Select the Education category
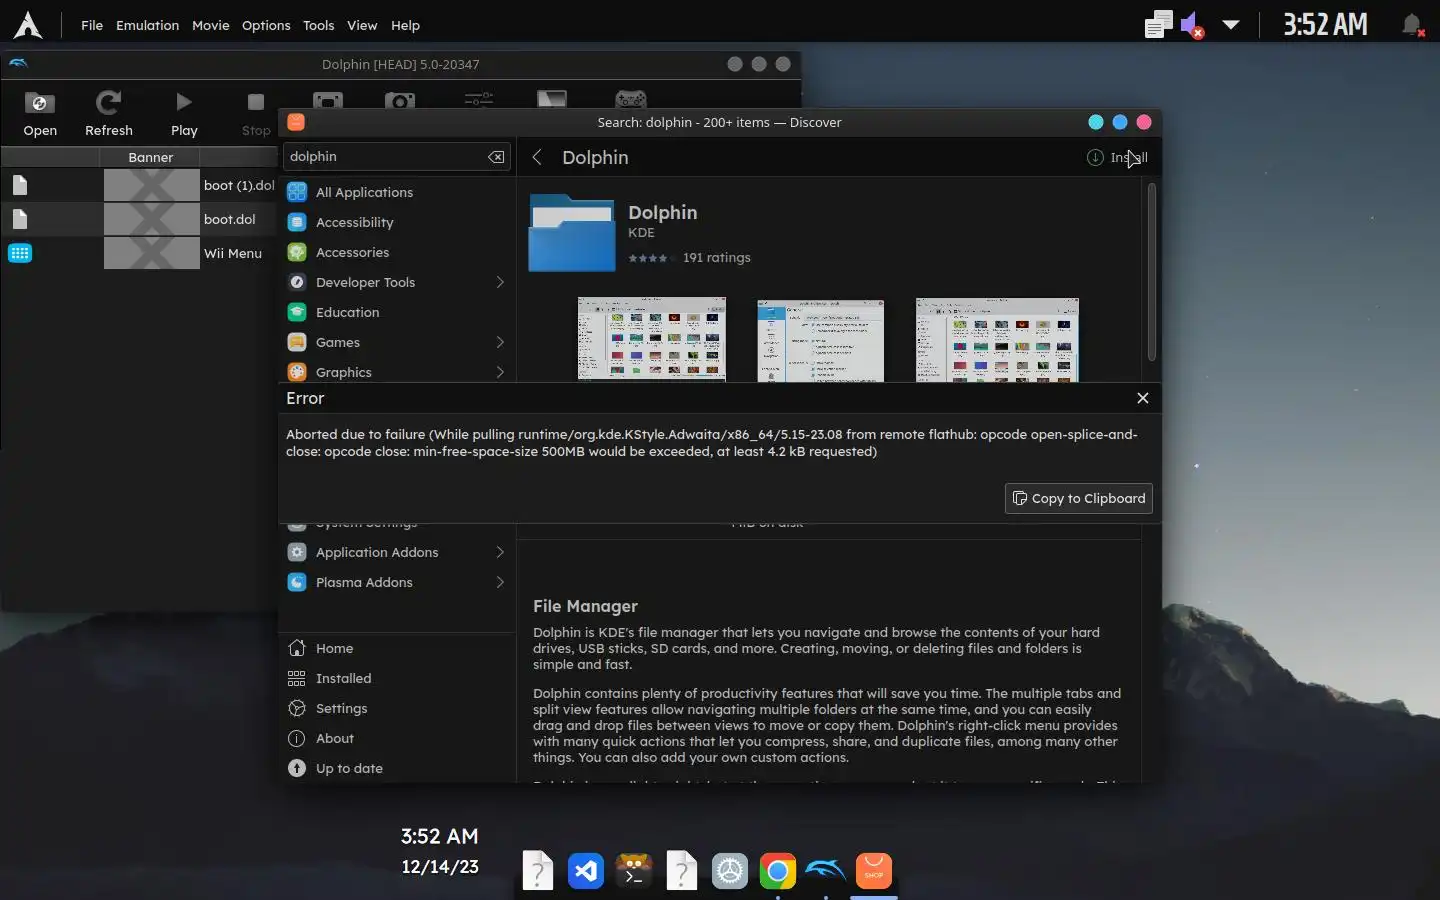Viewport: 1440px width, 900px height. pyautogui.click(x=397, y=312)
